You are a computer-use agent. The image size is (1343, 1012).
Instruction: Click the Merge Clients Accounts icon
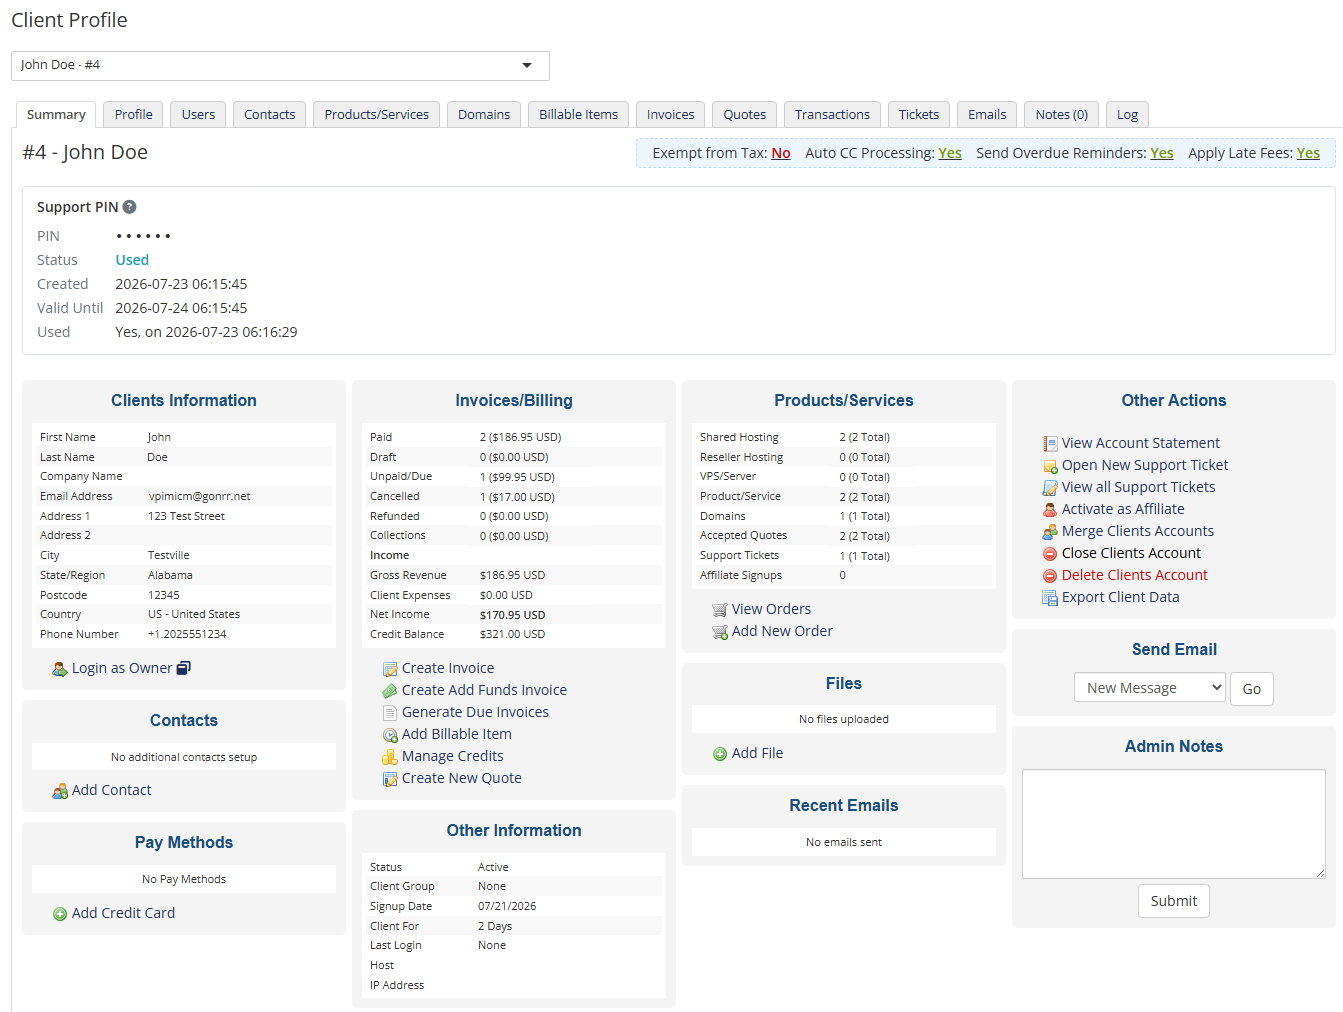click(x=1050, y=532)
